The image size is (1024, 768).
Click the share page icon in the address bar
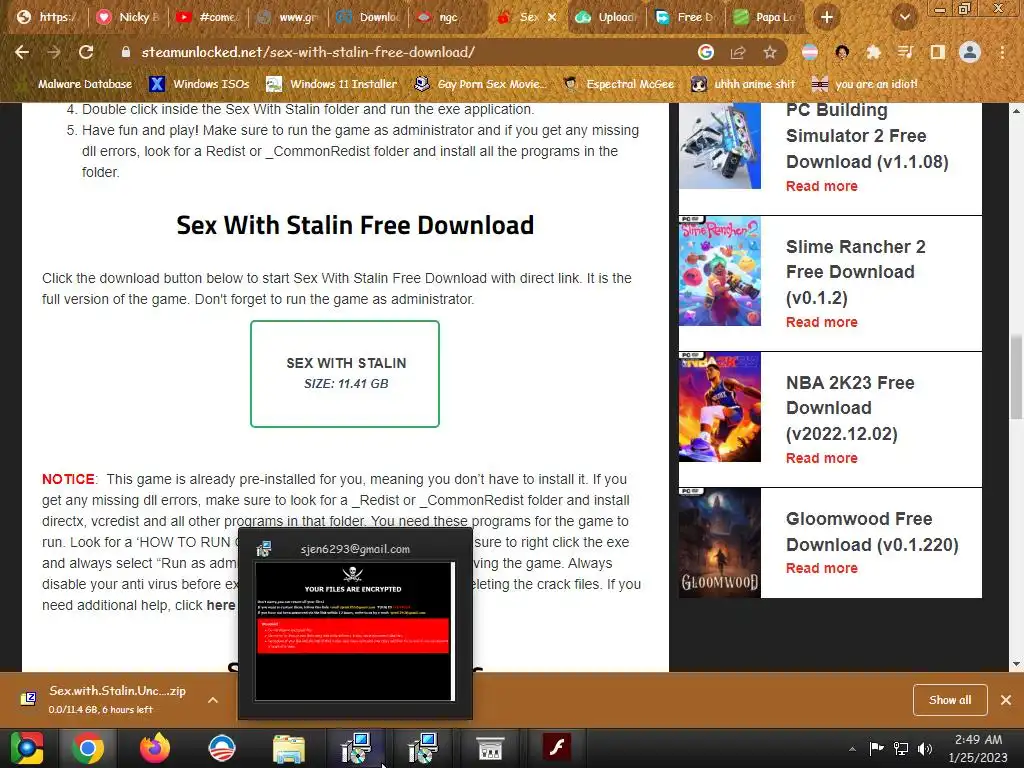pyautogui.click(x=738, y=52)
